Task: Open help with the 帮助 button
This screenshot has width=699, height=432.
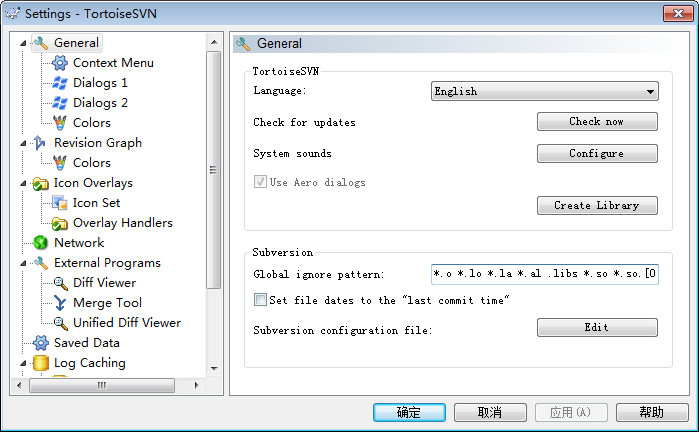Action: coord(652,412)
